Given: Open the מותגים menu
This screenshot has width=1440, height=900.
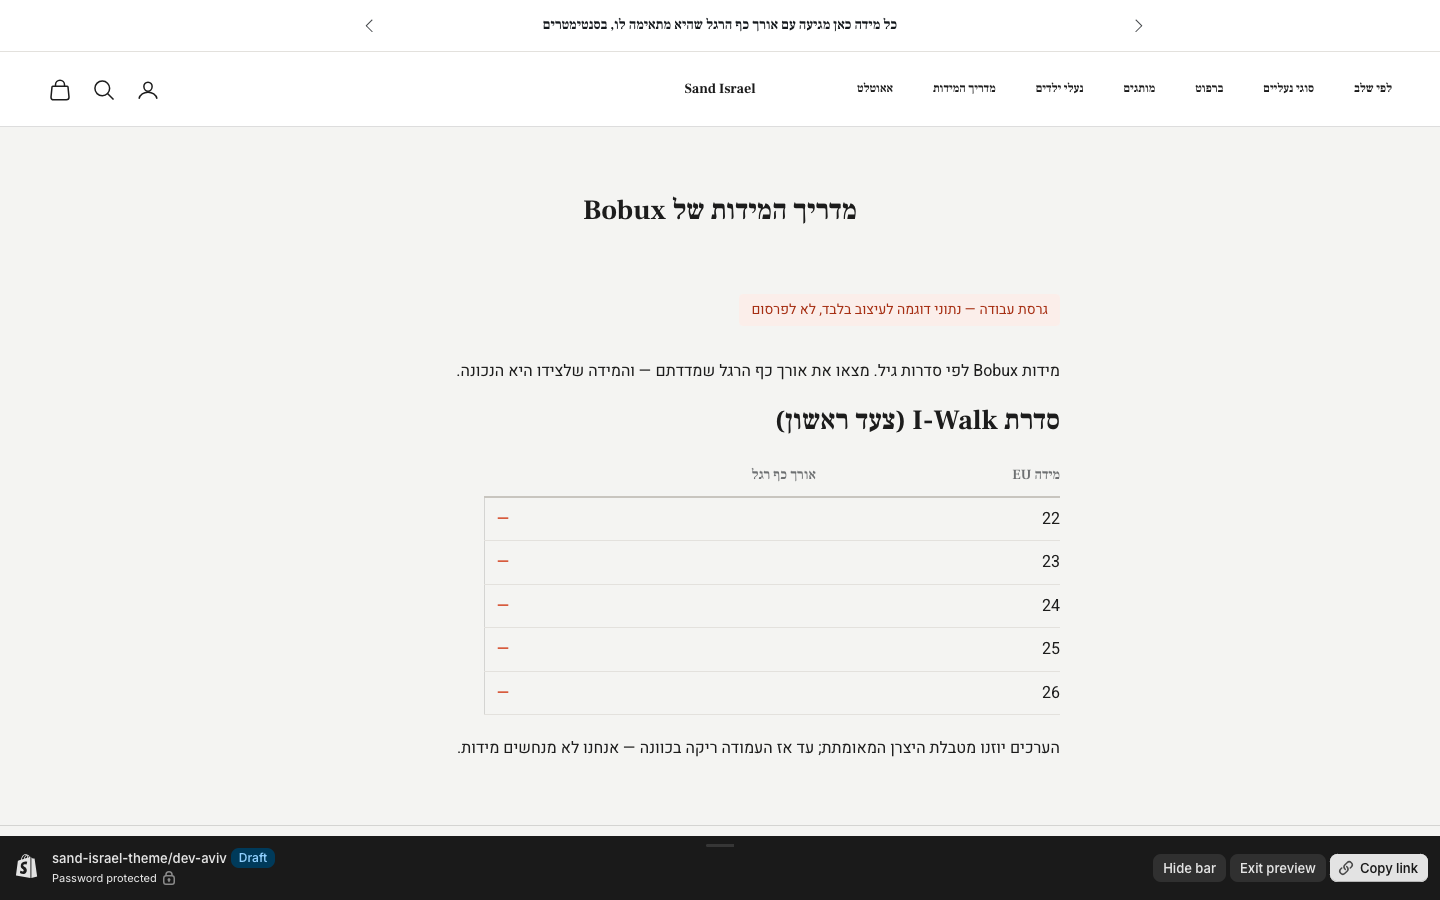Looking at the screenshot, I should point(1139,89).
